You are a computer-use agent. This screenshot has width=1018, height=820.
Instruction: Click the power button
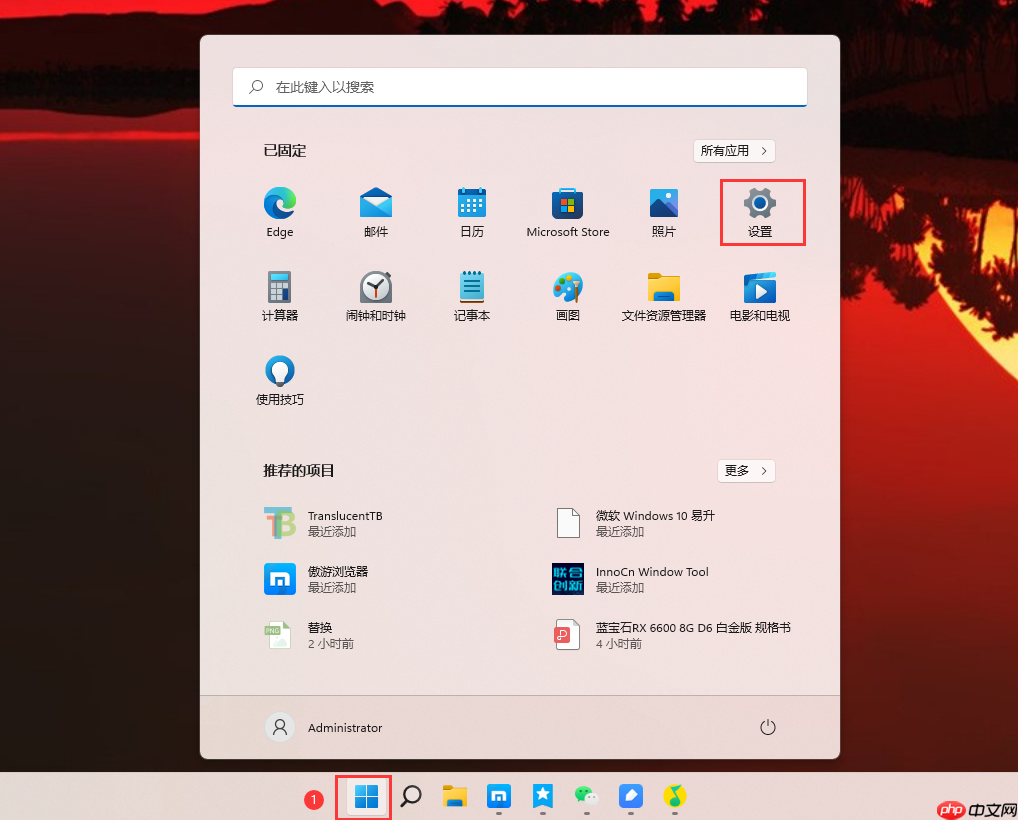pyautogui.click(x=767, y=727)
